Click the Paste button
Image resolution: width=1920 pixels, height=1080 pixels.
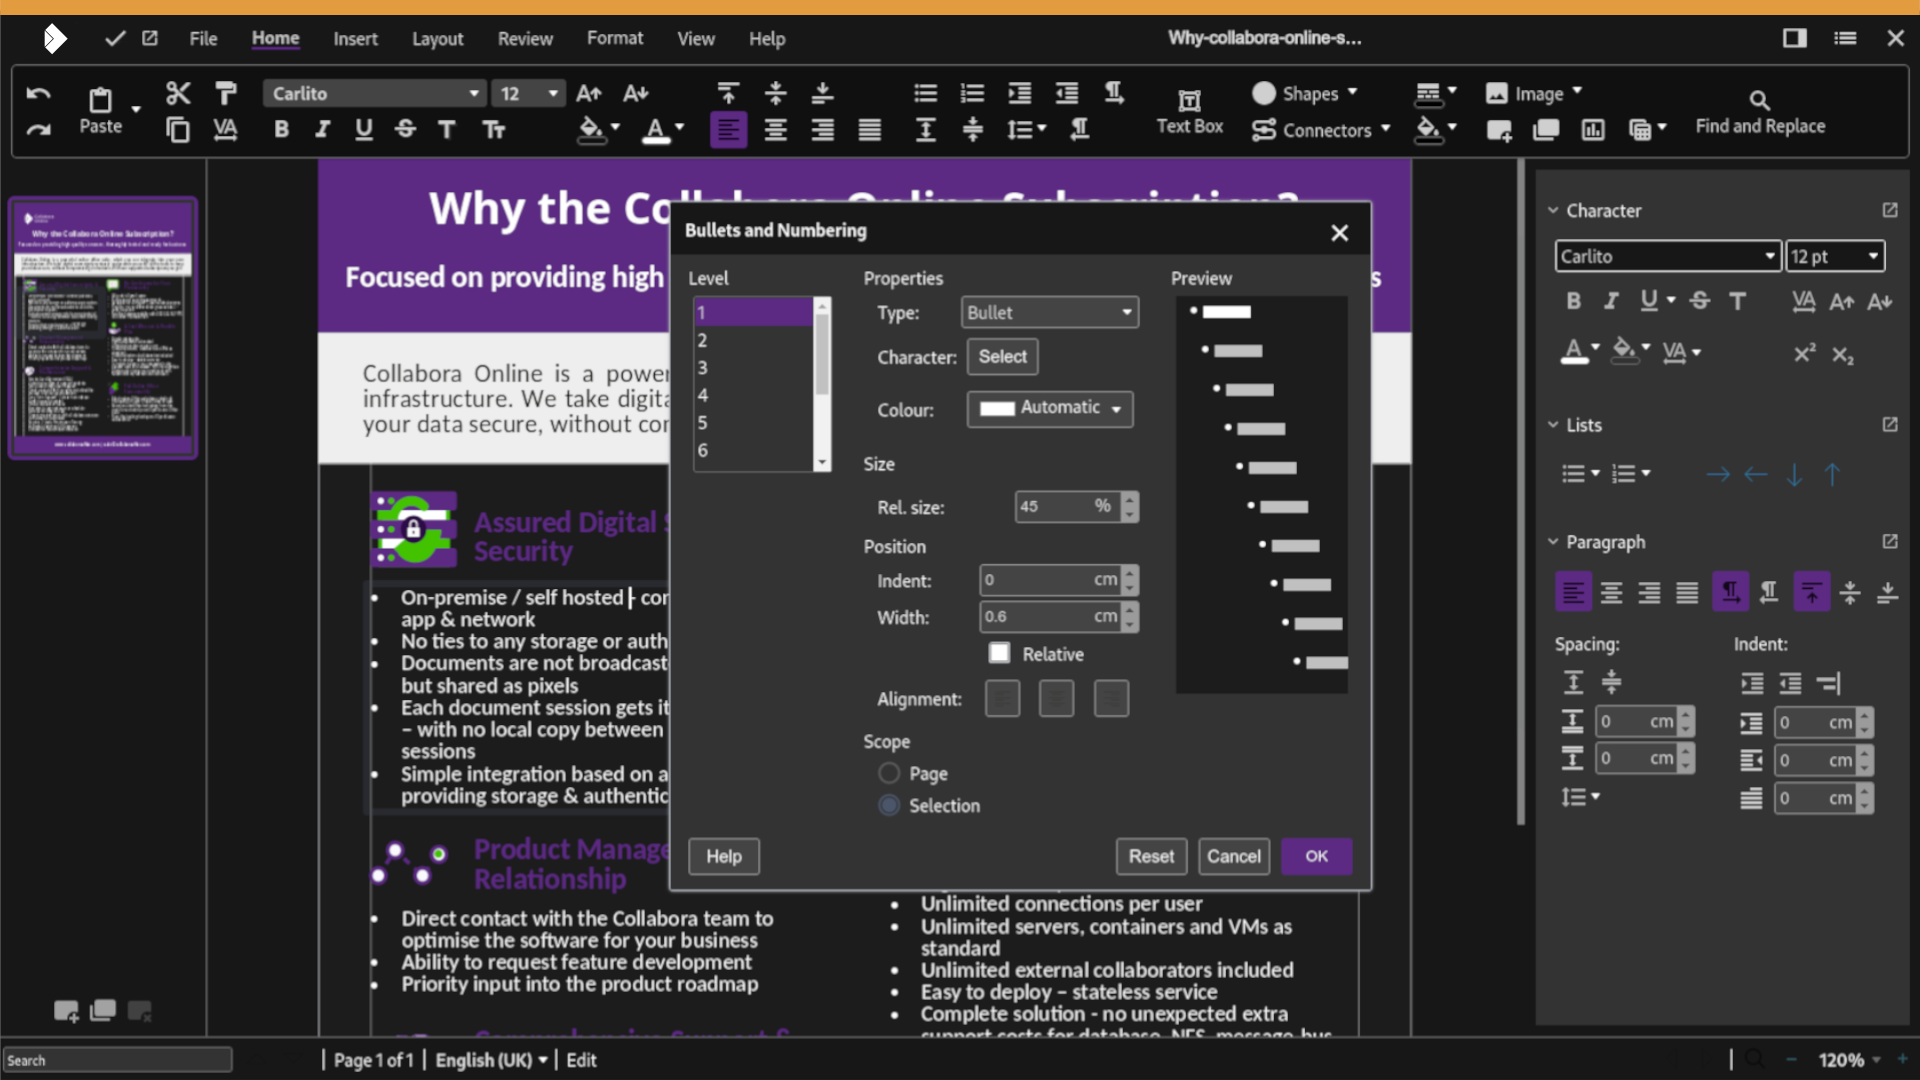pos(101,111)
